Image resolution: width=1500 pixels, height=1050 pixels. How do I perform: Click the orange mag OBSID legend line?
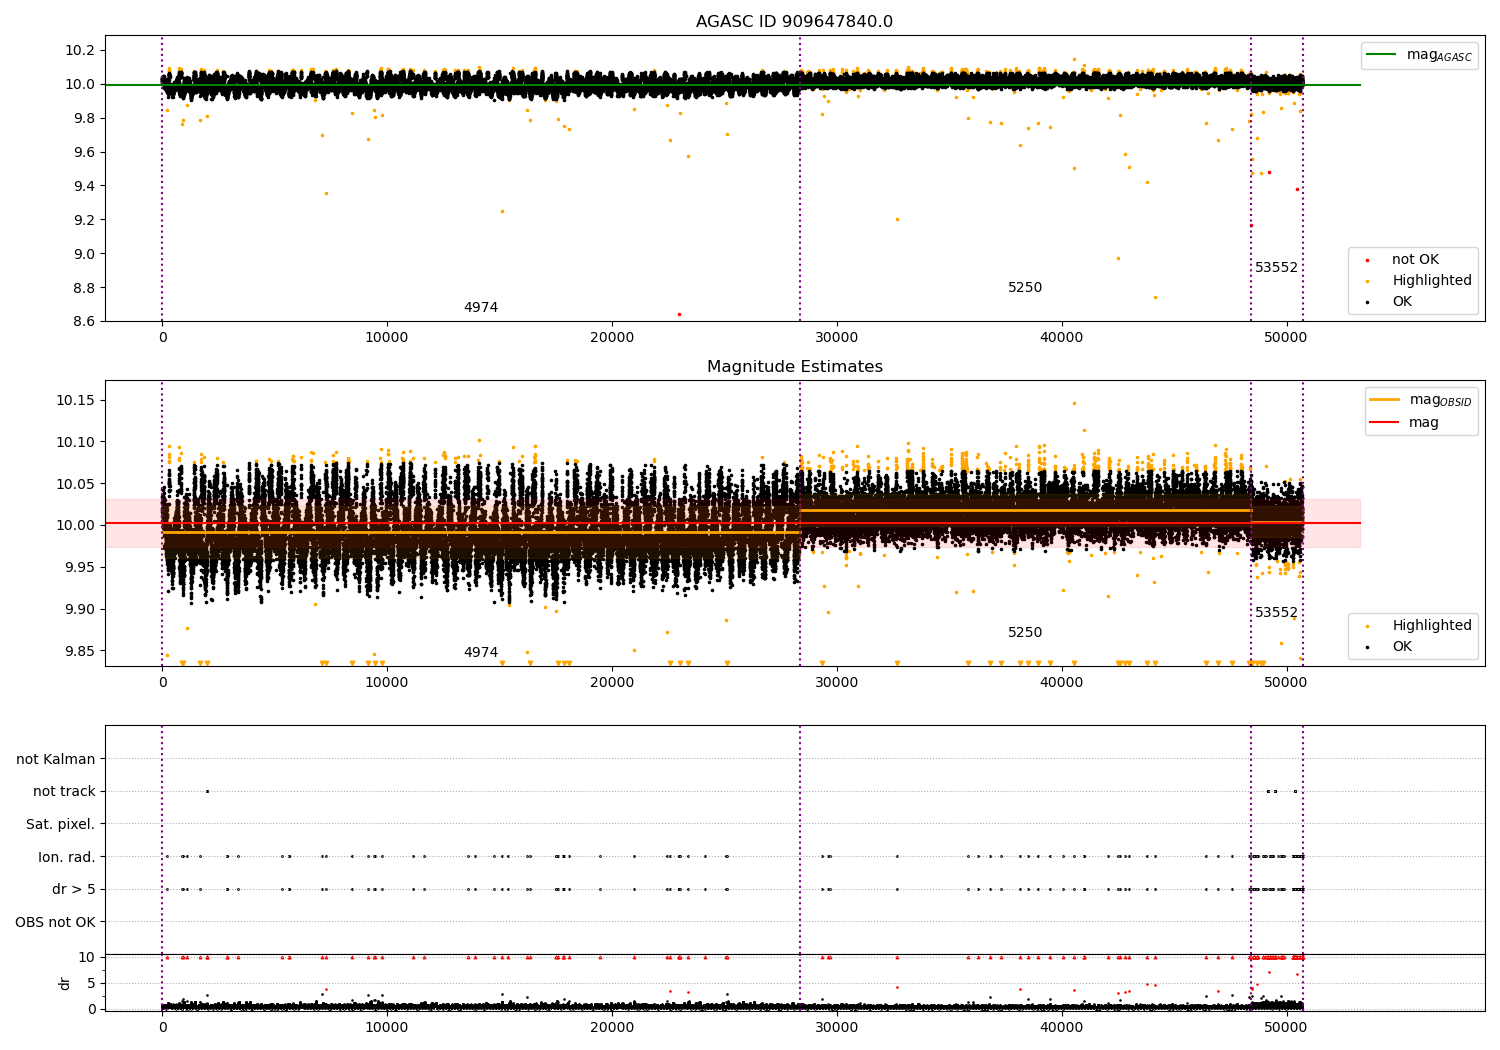click(x=1384, y=400)
